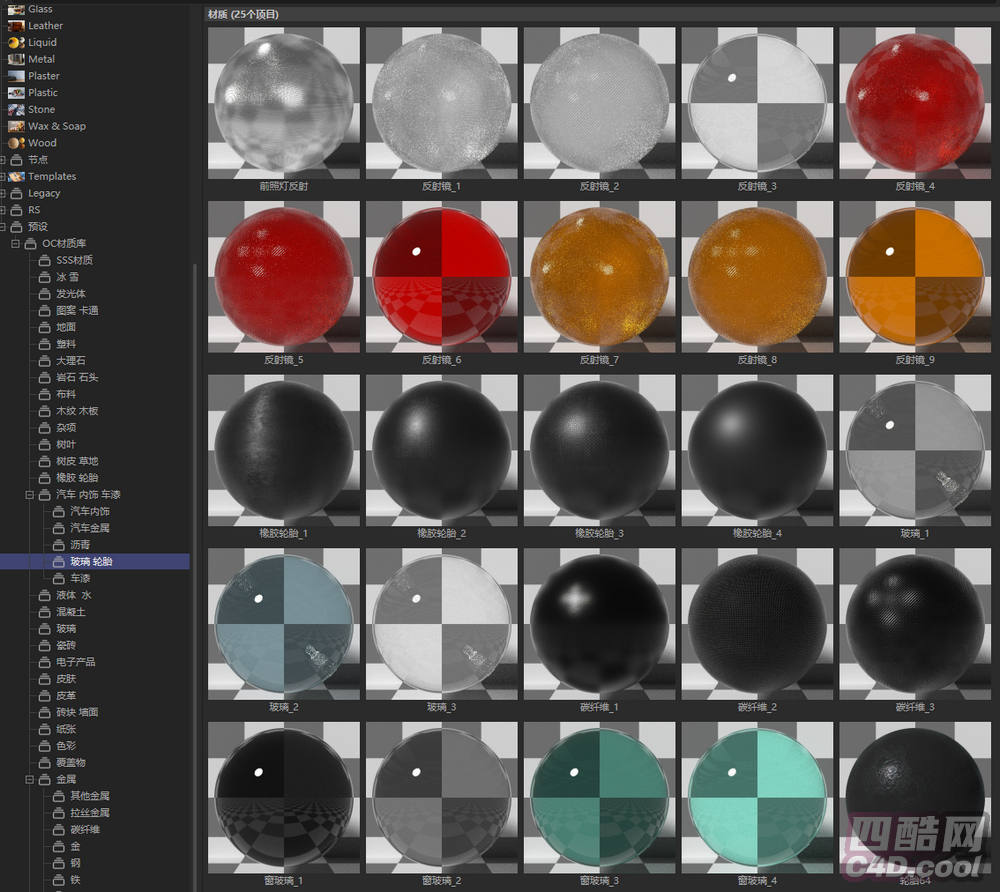Choose the 橡胶轮胎_1 rubber tire material
The width and height of the screenshot is (1000, 892).
284,449
